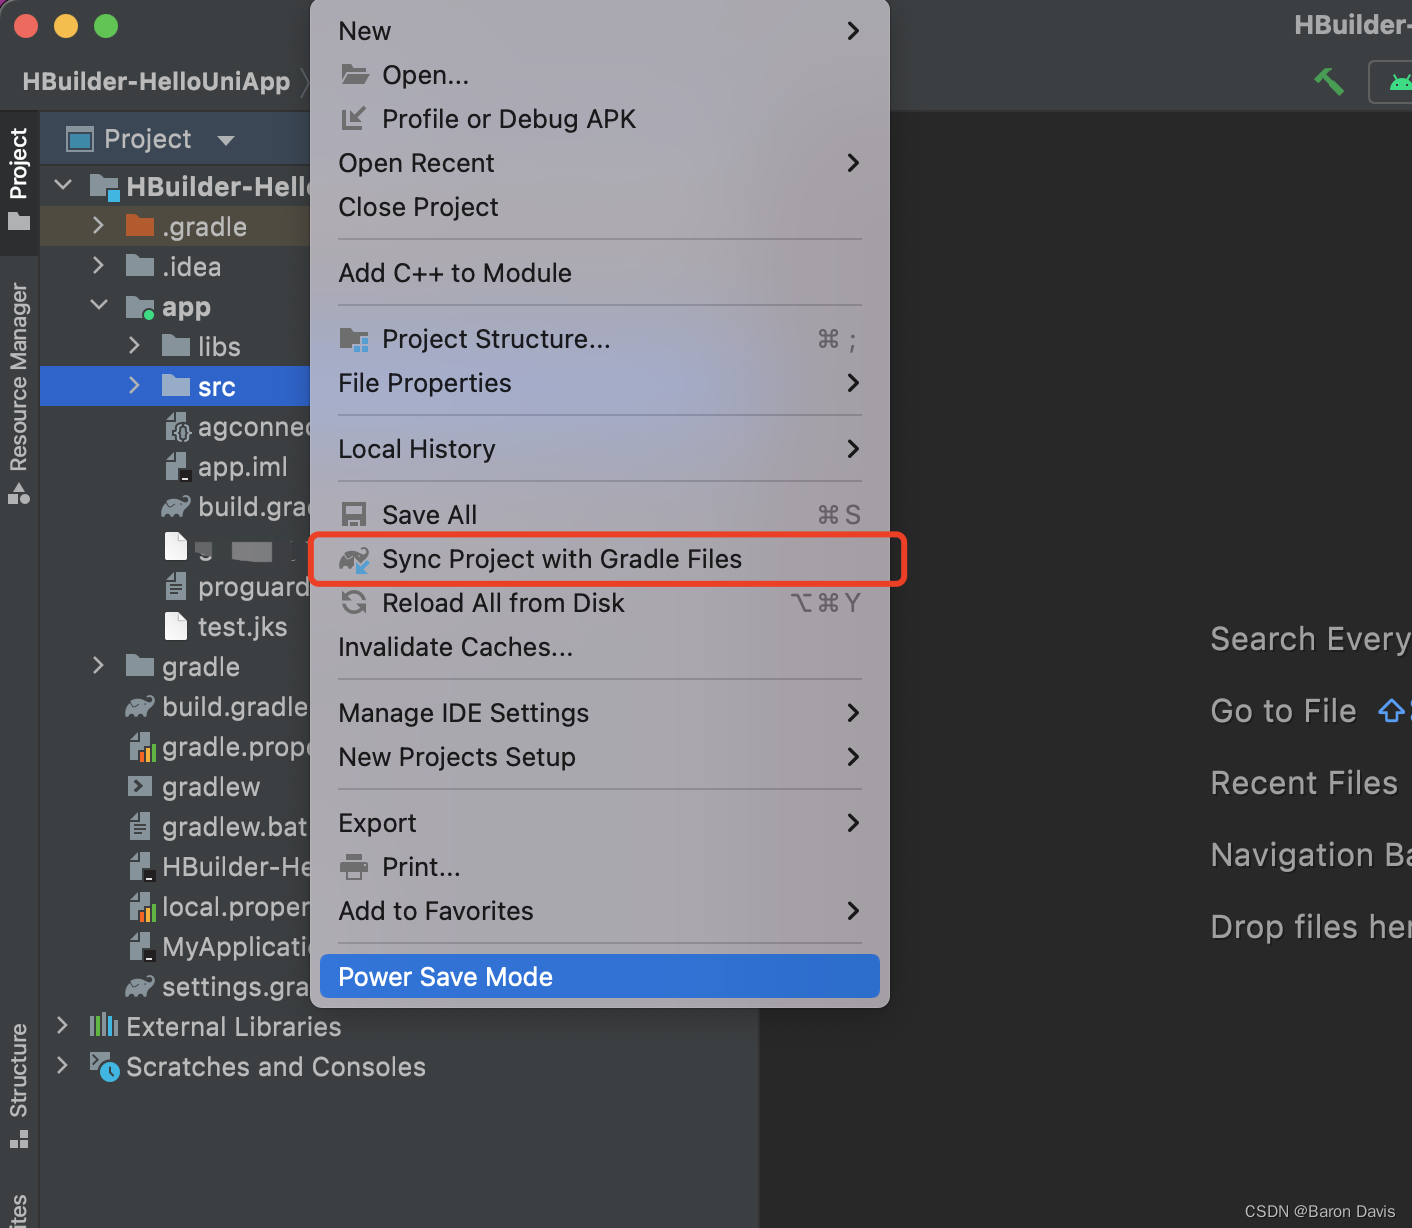Select the app.iml file
1412x1228 pixels.
pos(242,467)
